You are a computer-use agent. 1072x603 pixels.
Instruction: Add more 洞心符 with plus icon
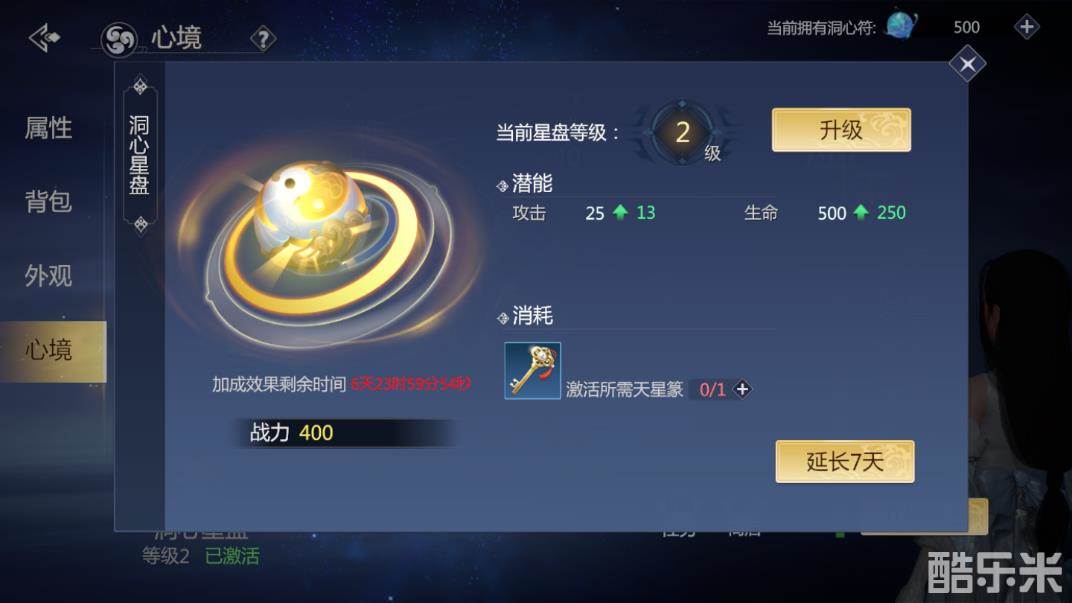pos(1026,27)
